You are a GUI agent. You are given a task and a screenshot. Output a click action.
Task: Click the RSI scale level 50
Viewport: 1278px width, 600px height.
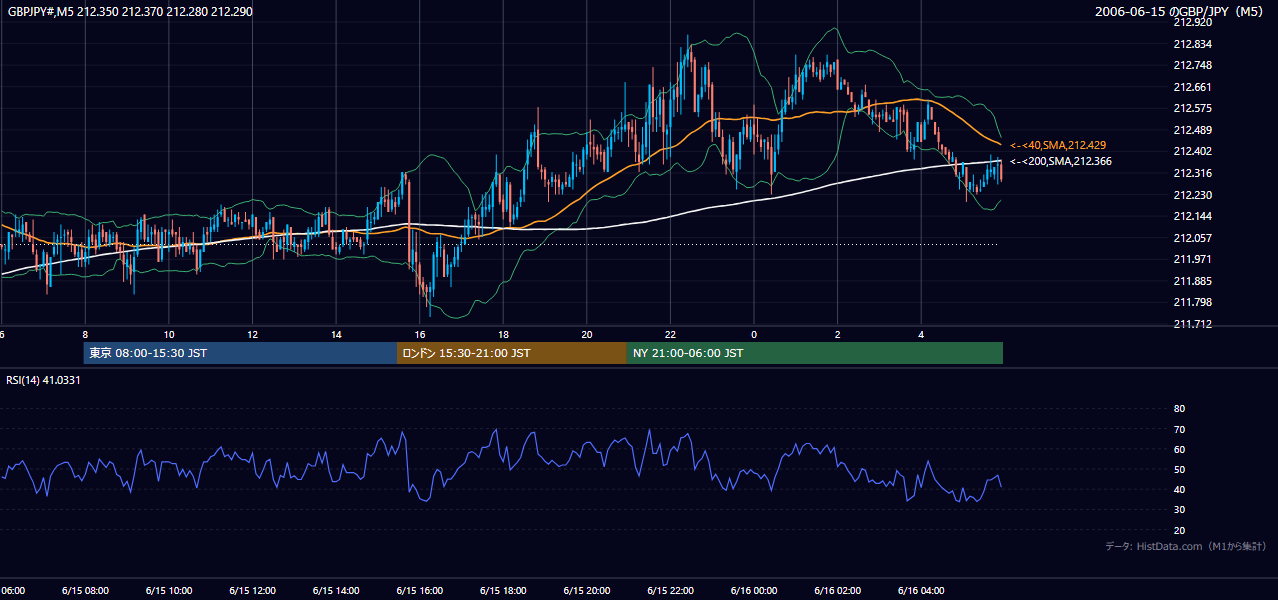(x=1179, y=469)
